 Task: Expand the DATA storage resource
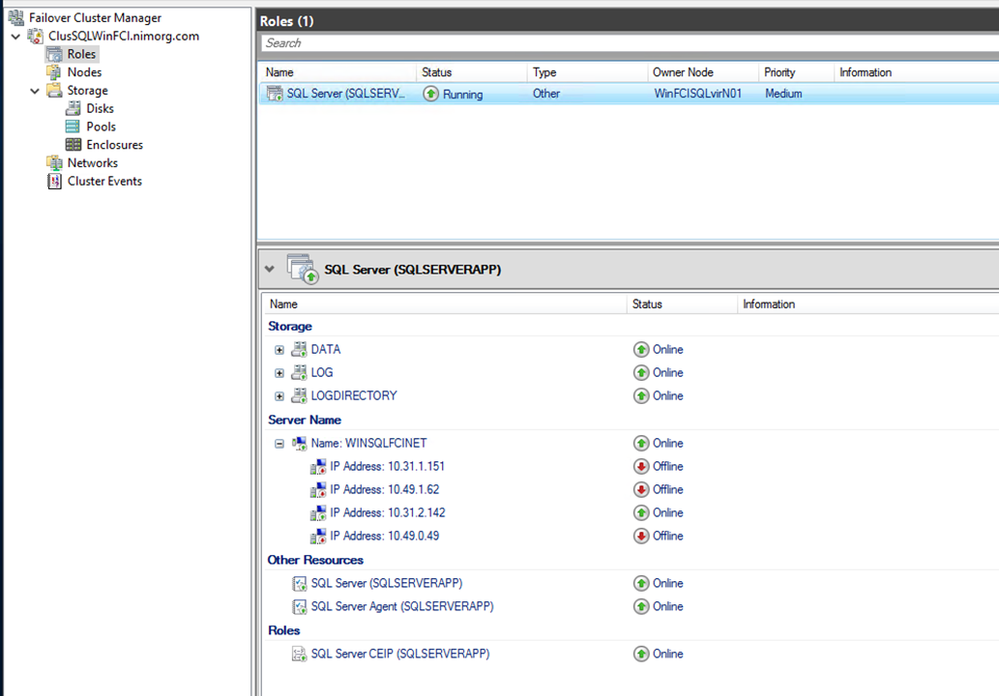pos(280,350)
